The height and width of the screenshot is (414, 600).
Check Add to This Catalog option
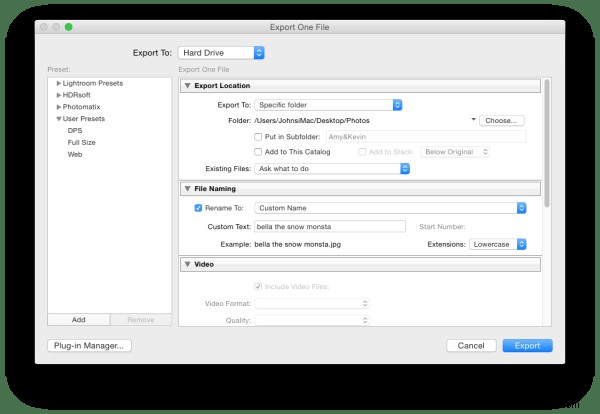tap(258, 152)
